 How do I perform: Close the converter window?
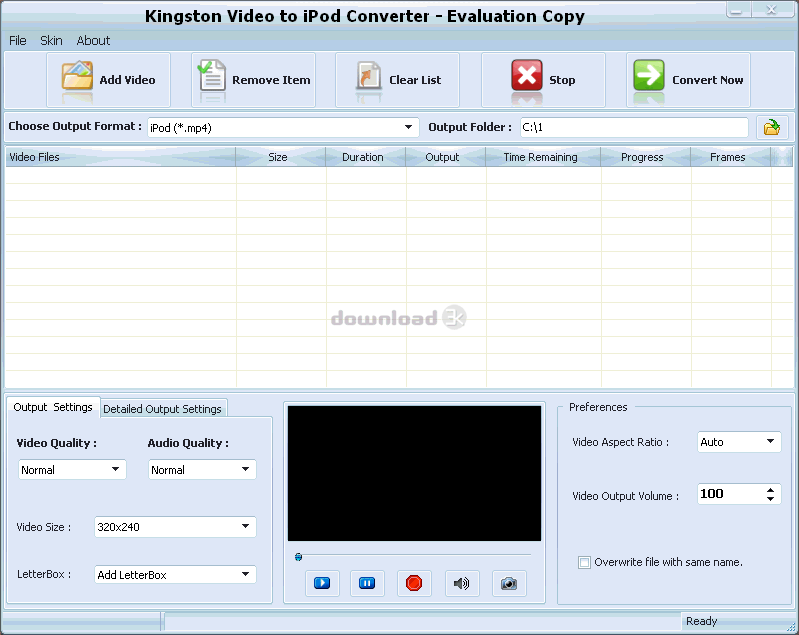tap(771, 9)
